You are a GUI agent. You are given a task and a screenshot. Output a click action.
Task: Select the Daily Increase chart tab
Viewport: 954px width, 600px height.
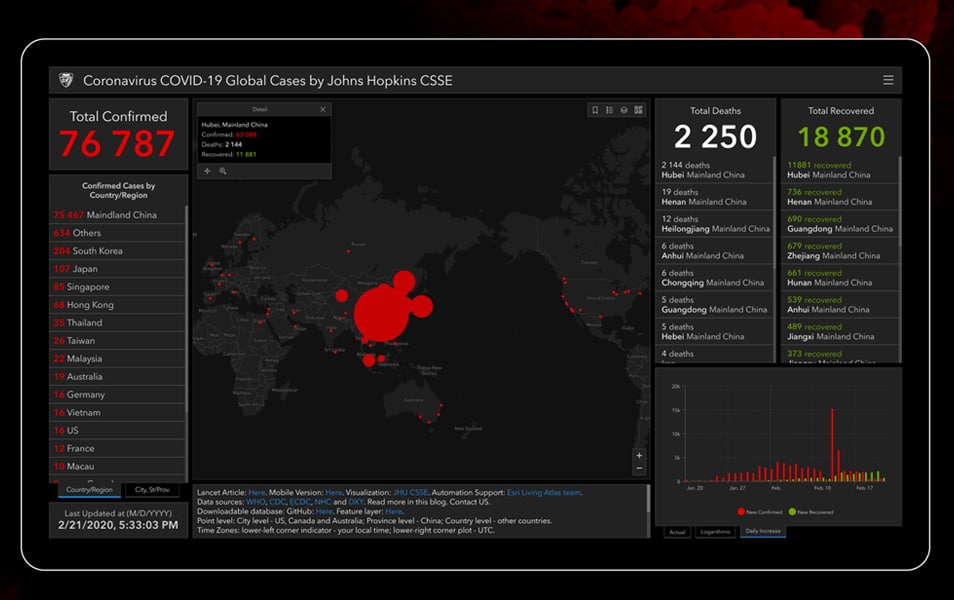pyautogui.click(x=763, y=532)
